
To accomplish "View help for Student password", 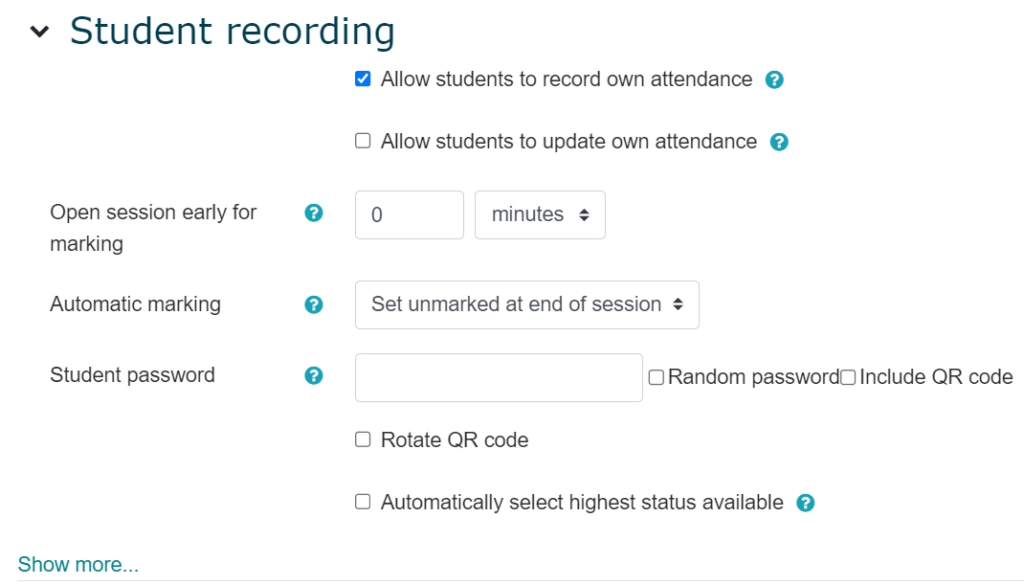I will pyautogui.click(x=314, y=376).
